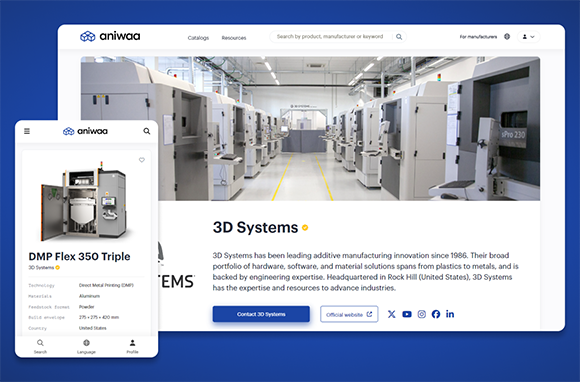Image resolution: width=580 pixels, height=382 pixels.
Task: Click the 3D Systems manufacturer link on mobile card
Action: [41, 267]
